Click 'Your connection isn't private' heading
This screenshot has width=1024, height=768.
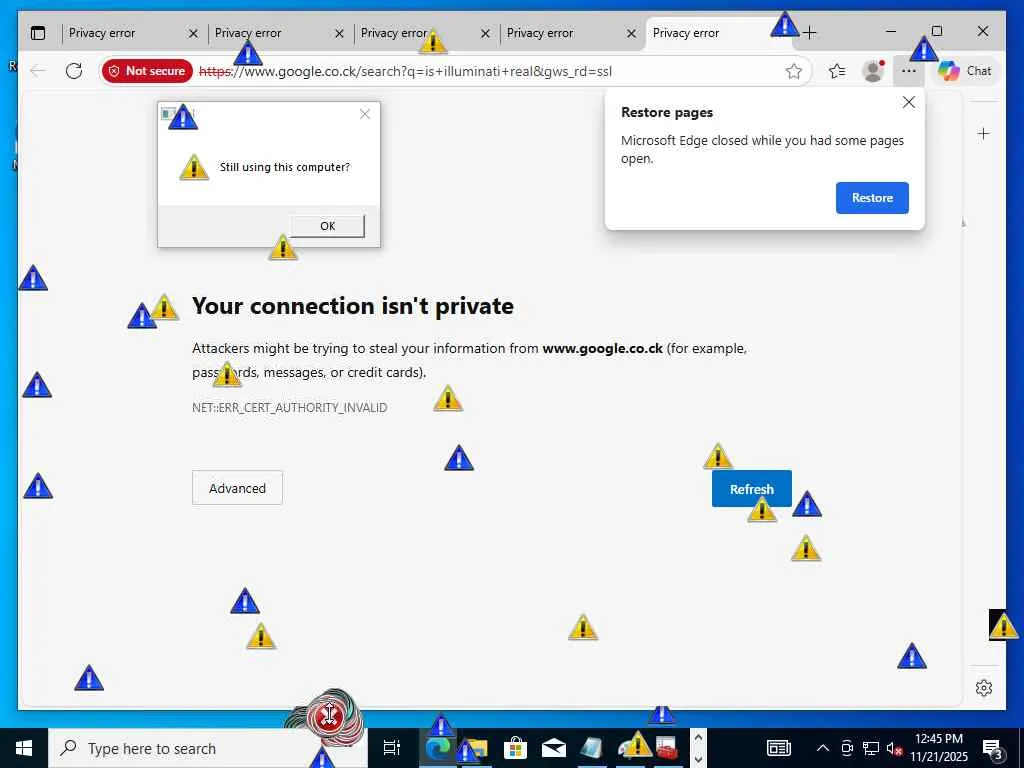(353, 306)
